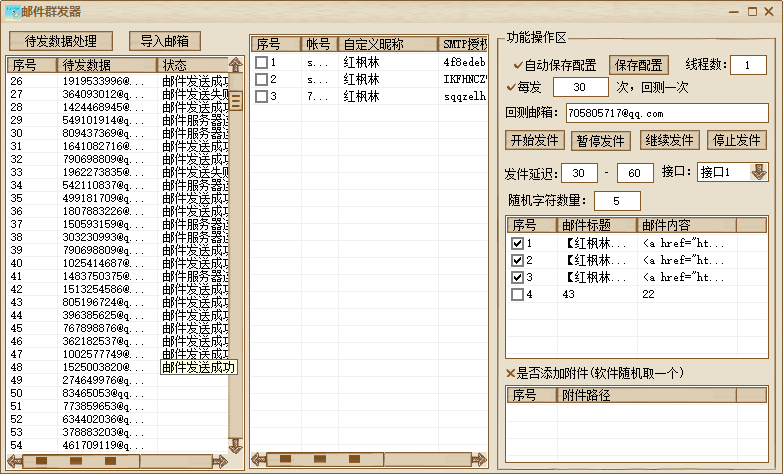Check account row 1 checkbox with 4f8edeb
Viewport: 783px width, 474px height.
coord(261,62)
